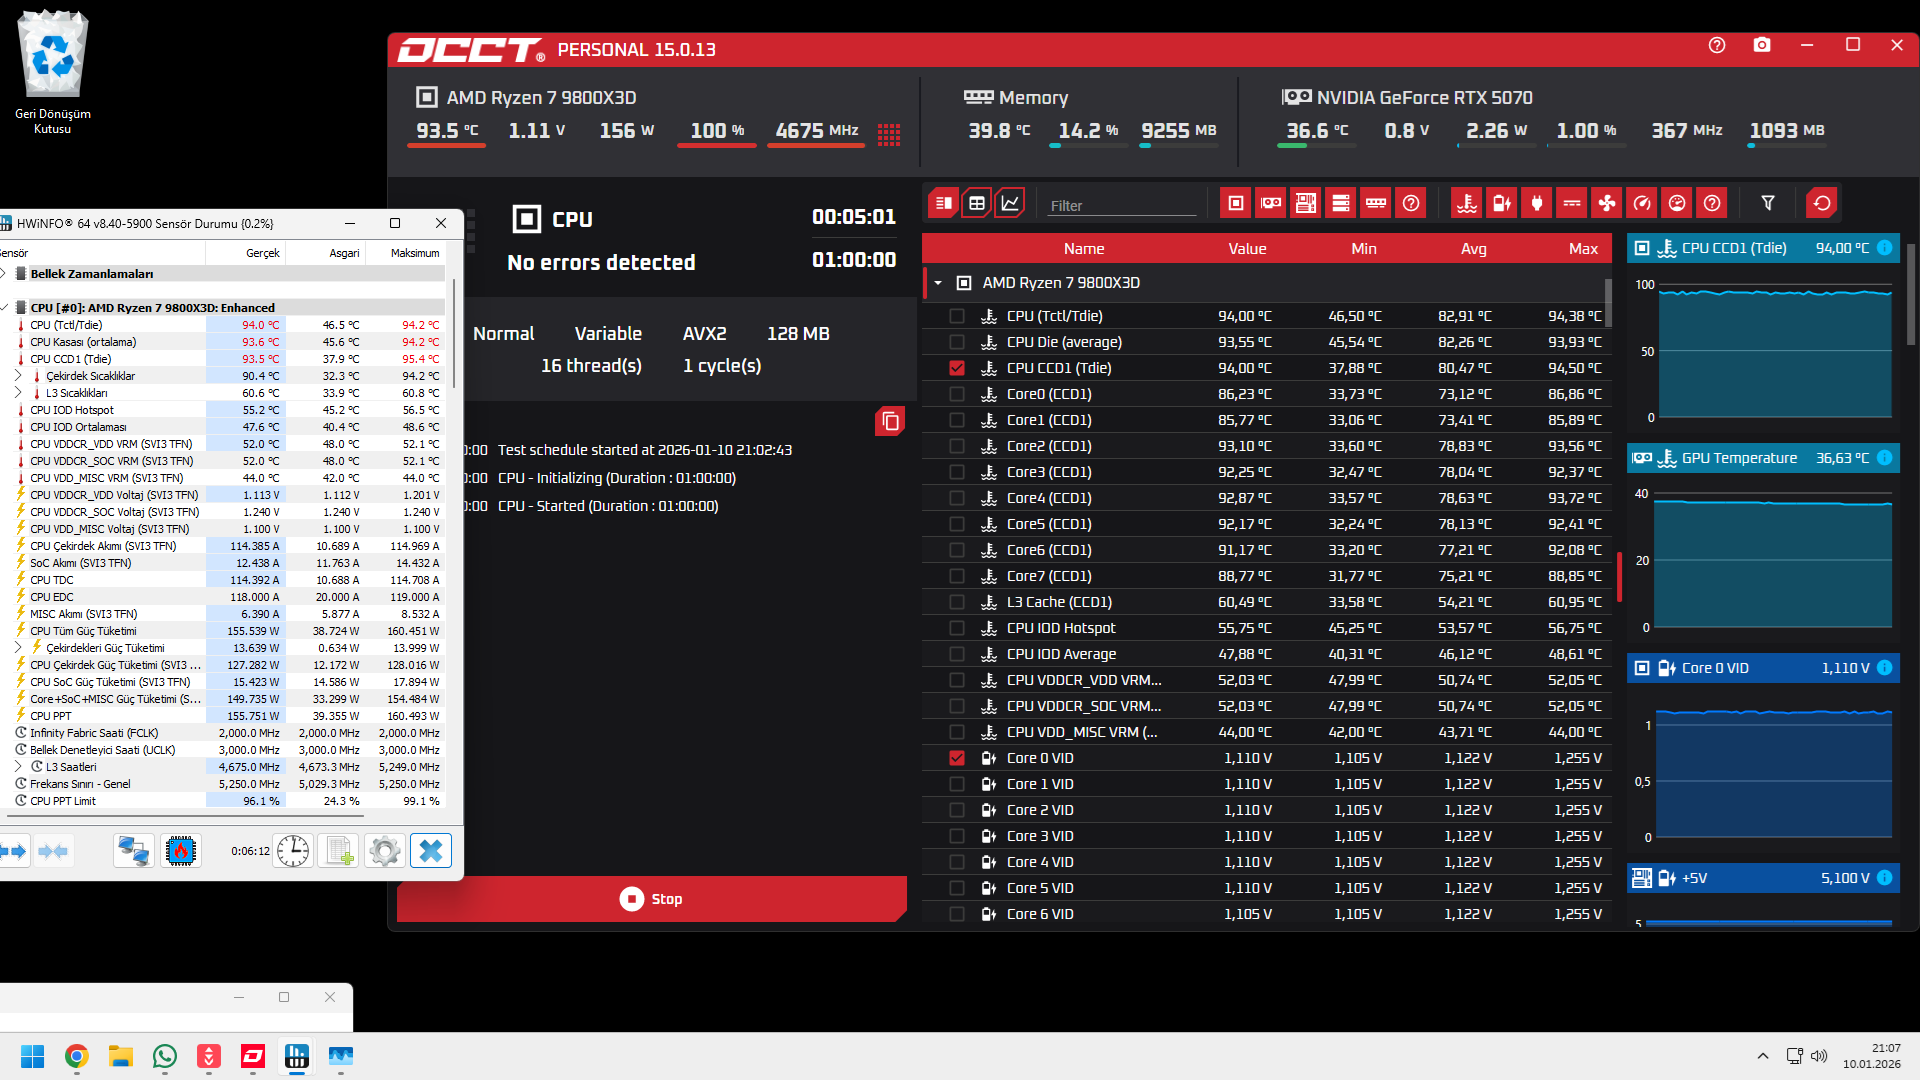Sort OCCT sensor table by Max column
The width and height of the screenshot is (1920, 1080).
(x=1583, y=249)
